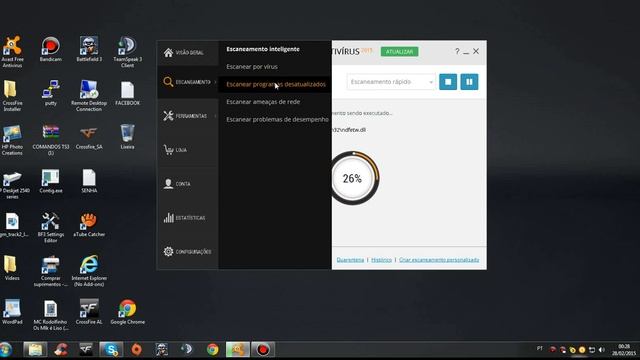The height and width of the screenshot is (360, 640).
Task: Open the Loja shopping cart section
Action: (x=187, y=150)
